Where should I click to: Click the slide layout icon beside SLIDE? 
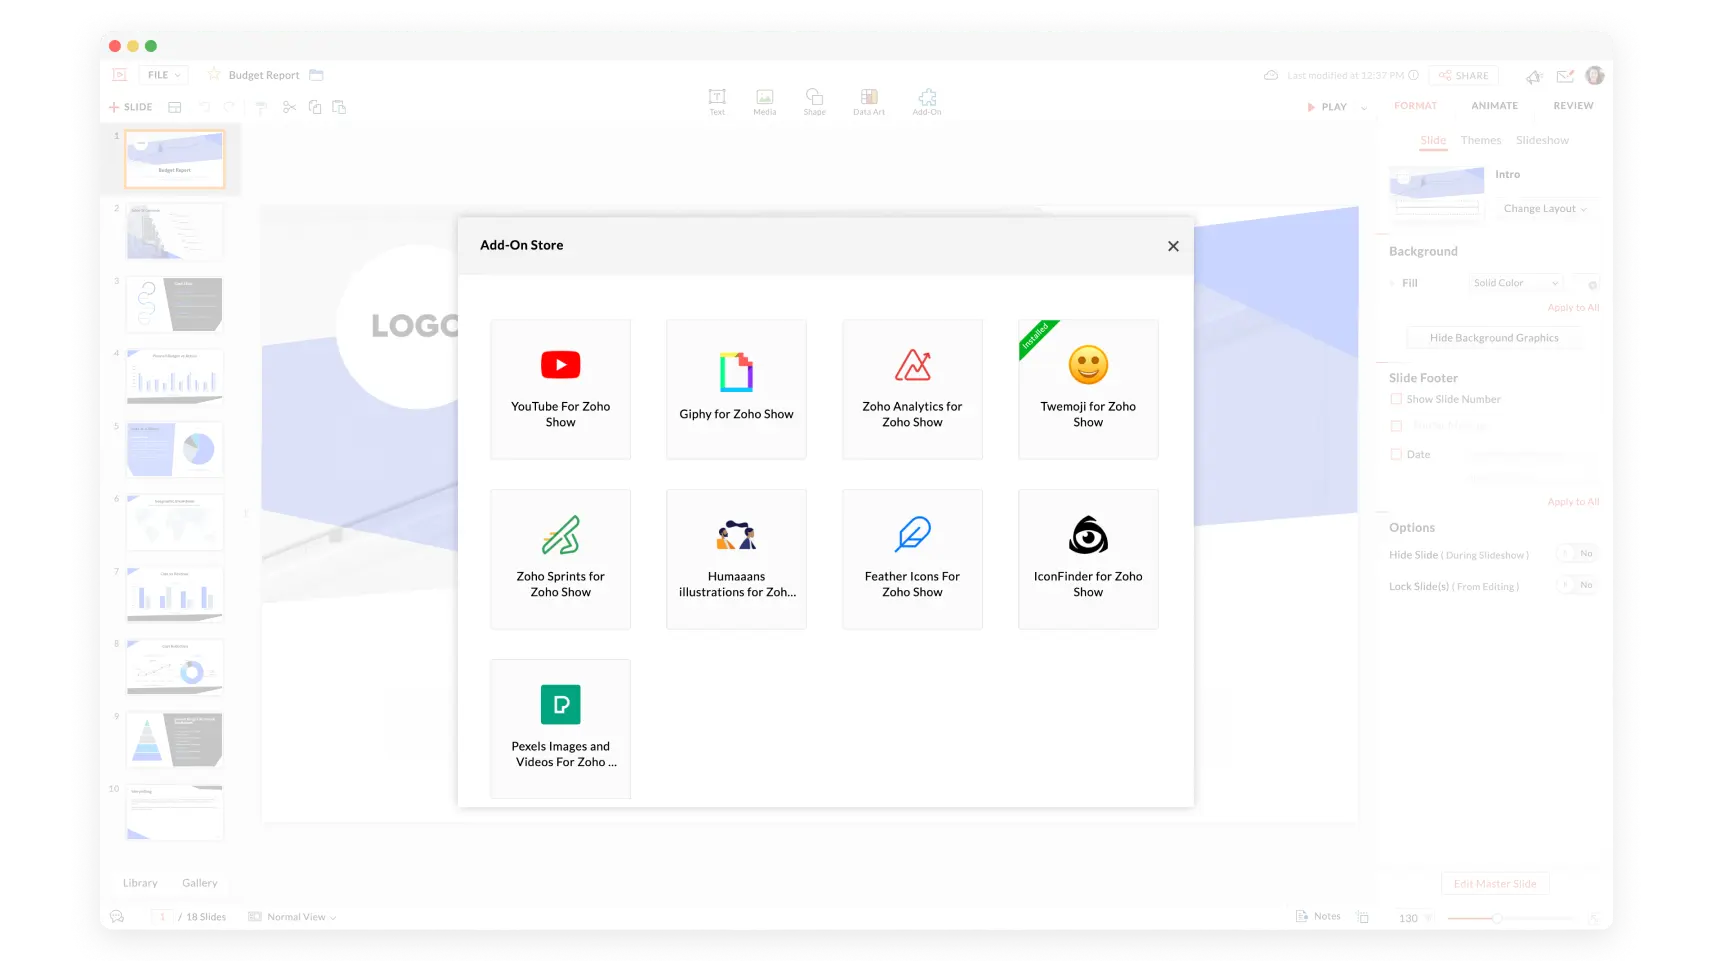[175, 107]
